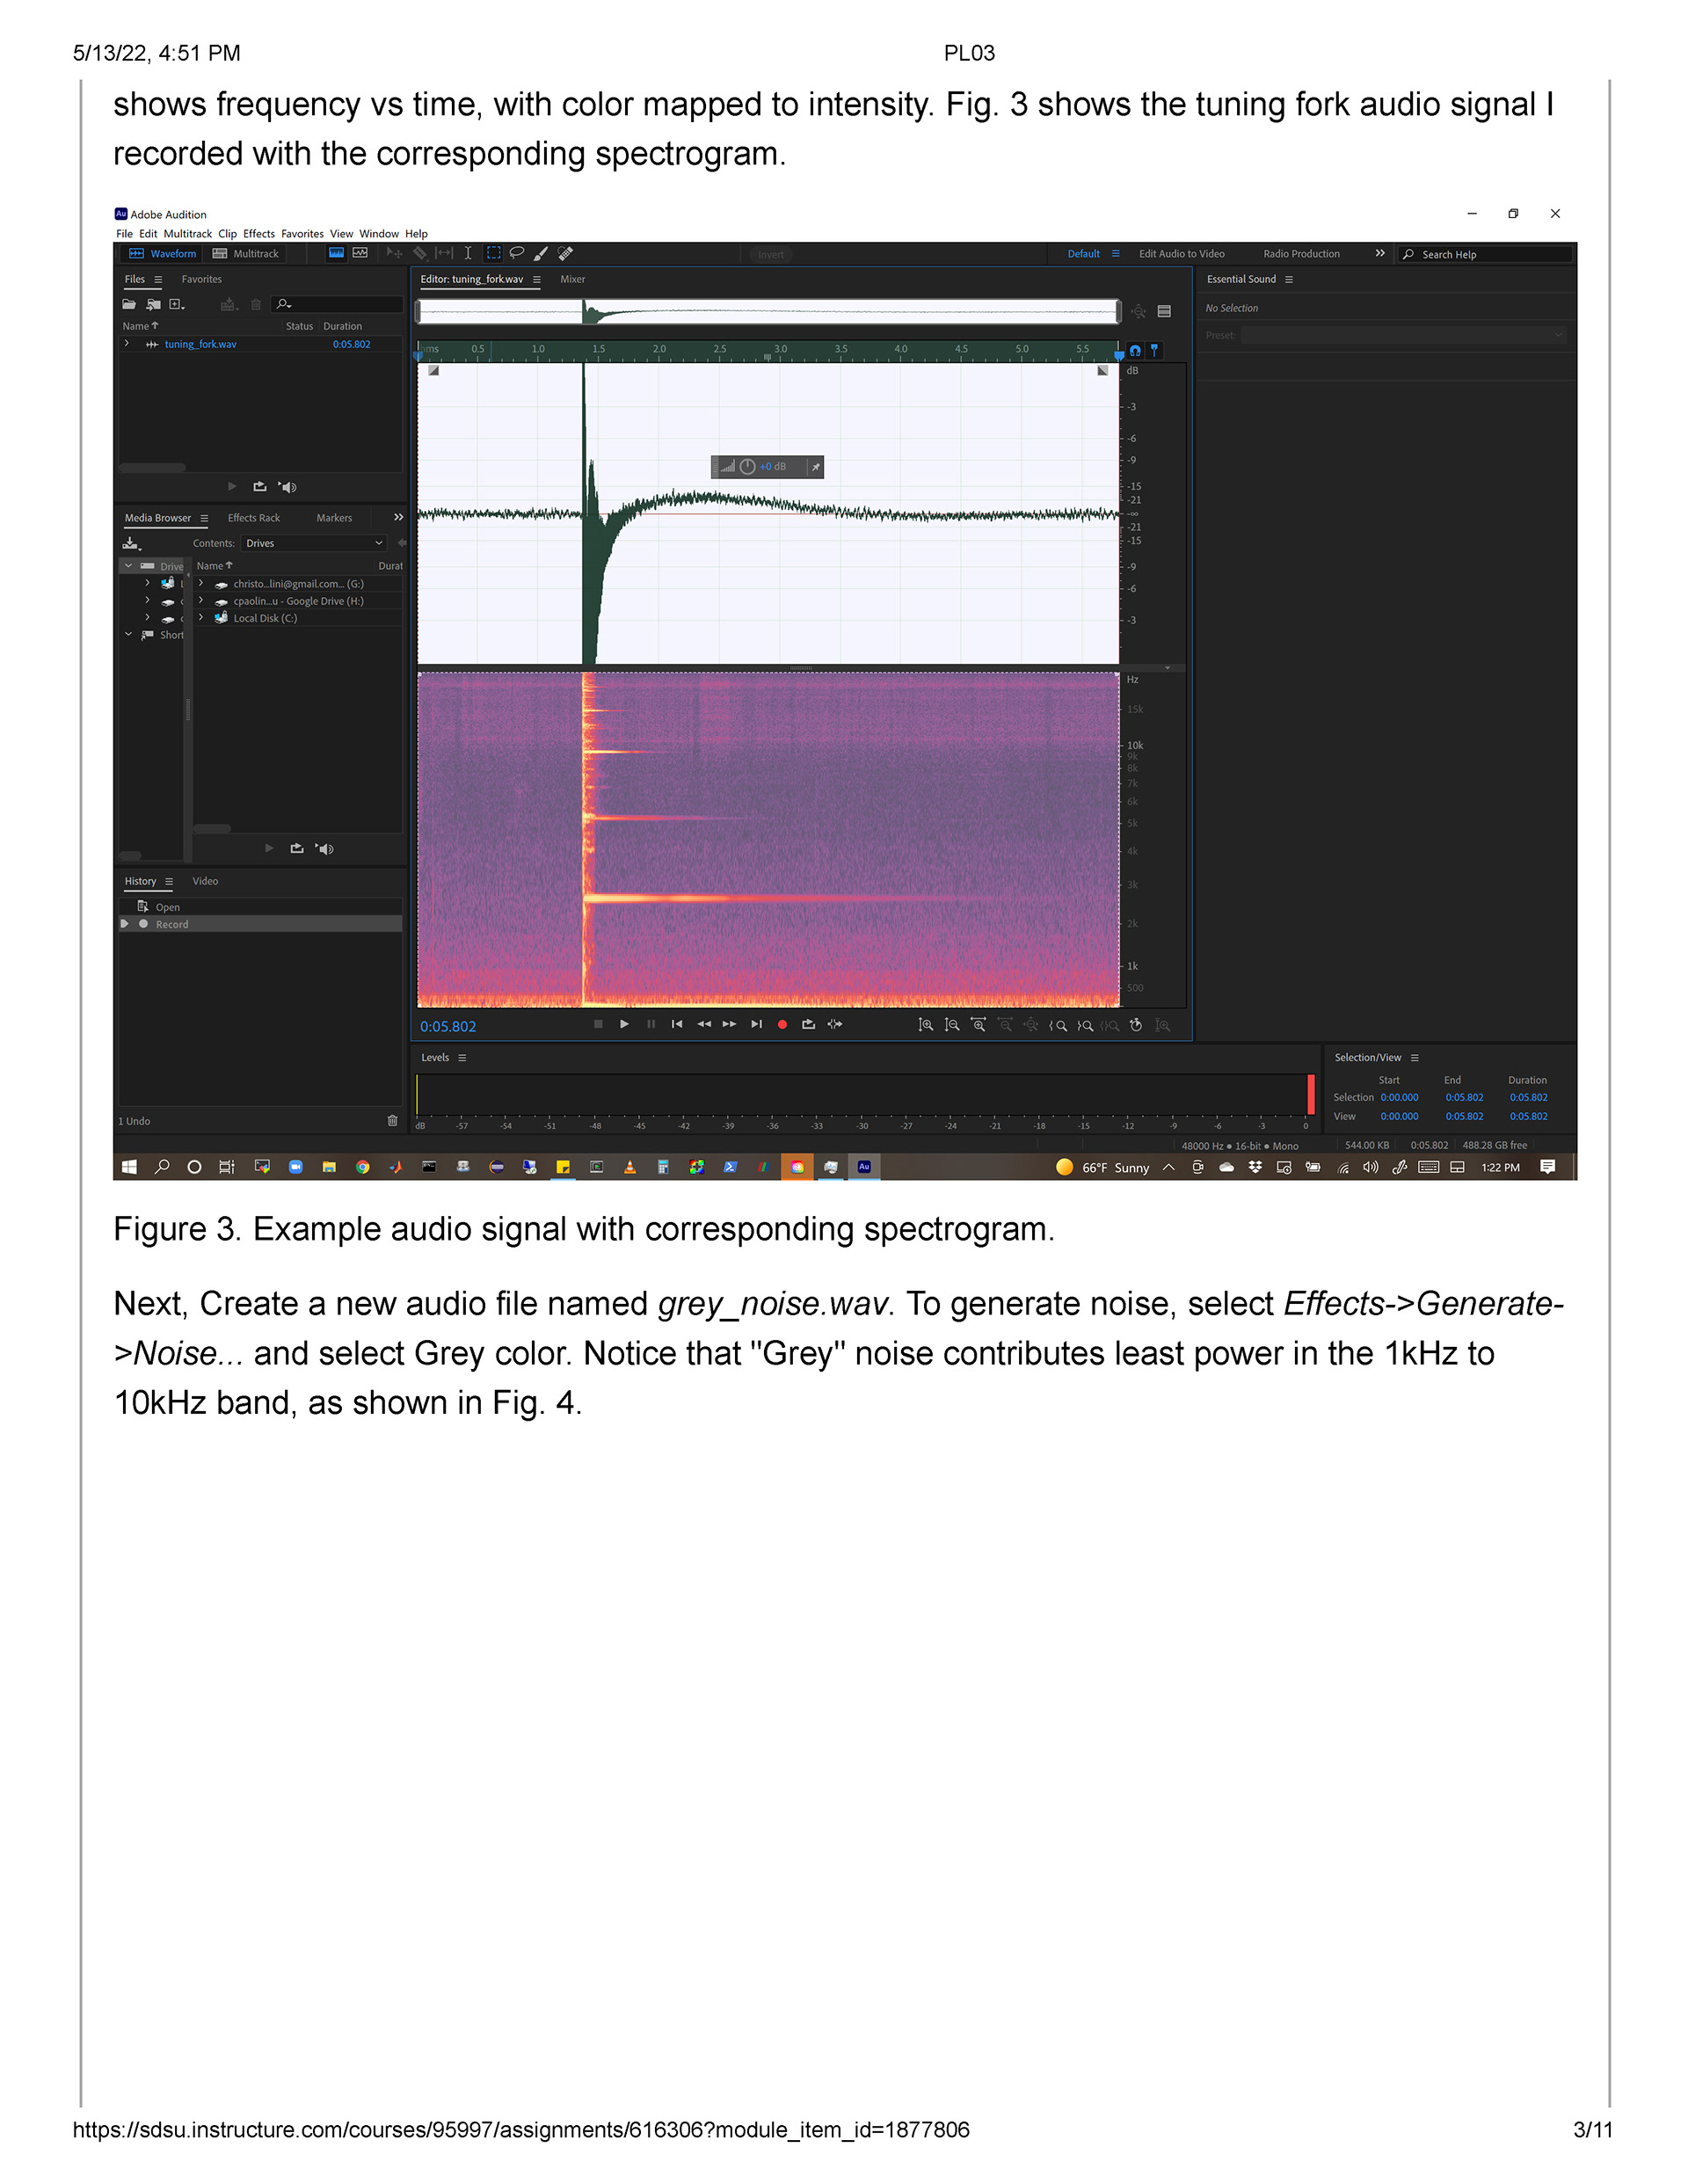Toggle Loop Playback in transport
The height and width of the screenshot is (2184, 1688).
click(x=808, y=1025)
